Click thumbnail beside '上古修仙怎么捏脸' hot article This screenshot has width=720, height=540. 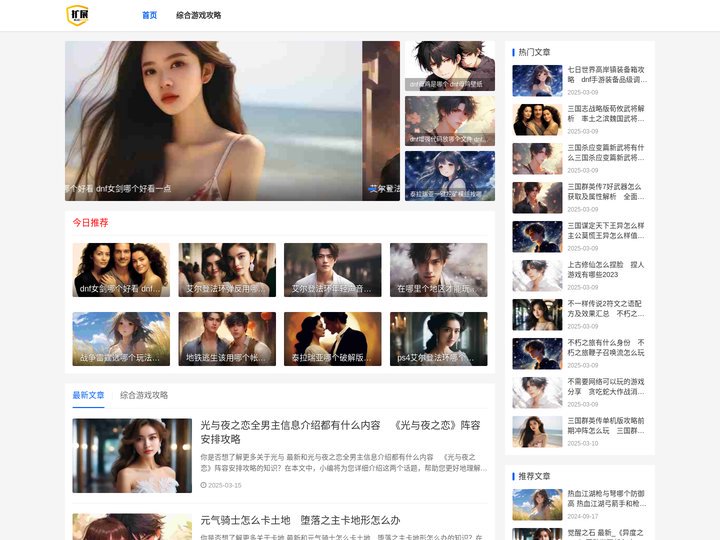pos(537,276)
